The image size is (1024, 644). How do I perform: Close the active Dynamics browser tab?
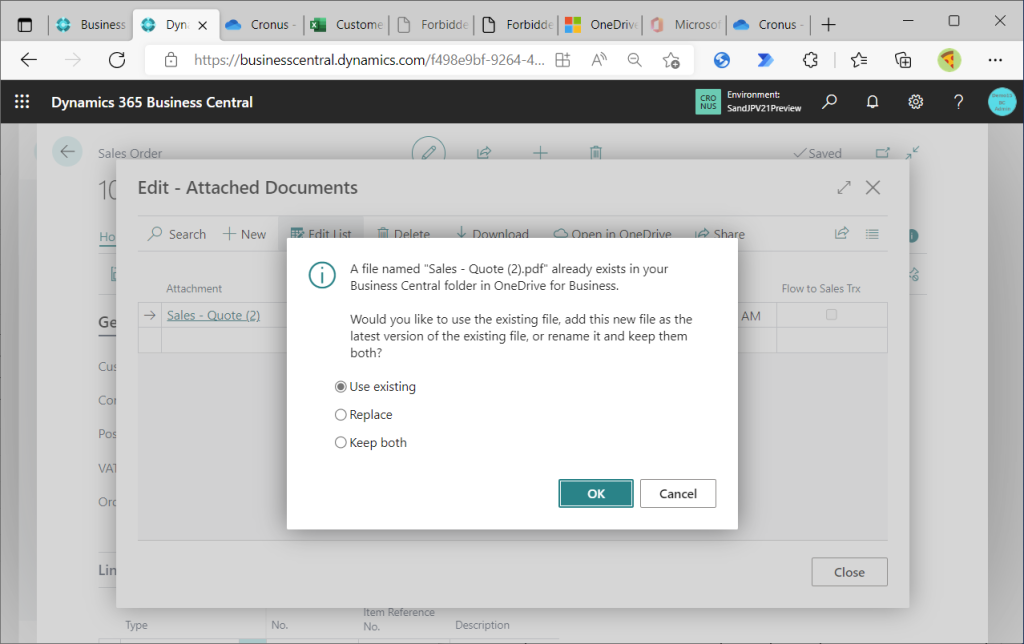click(202, 25)
